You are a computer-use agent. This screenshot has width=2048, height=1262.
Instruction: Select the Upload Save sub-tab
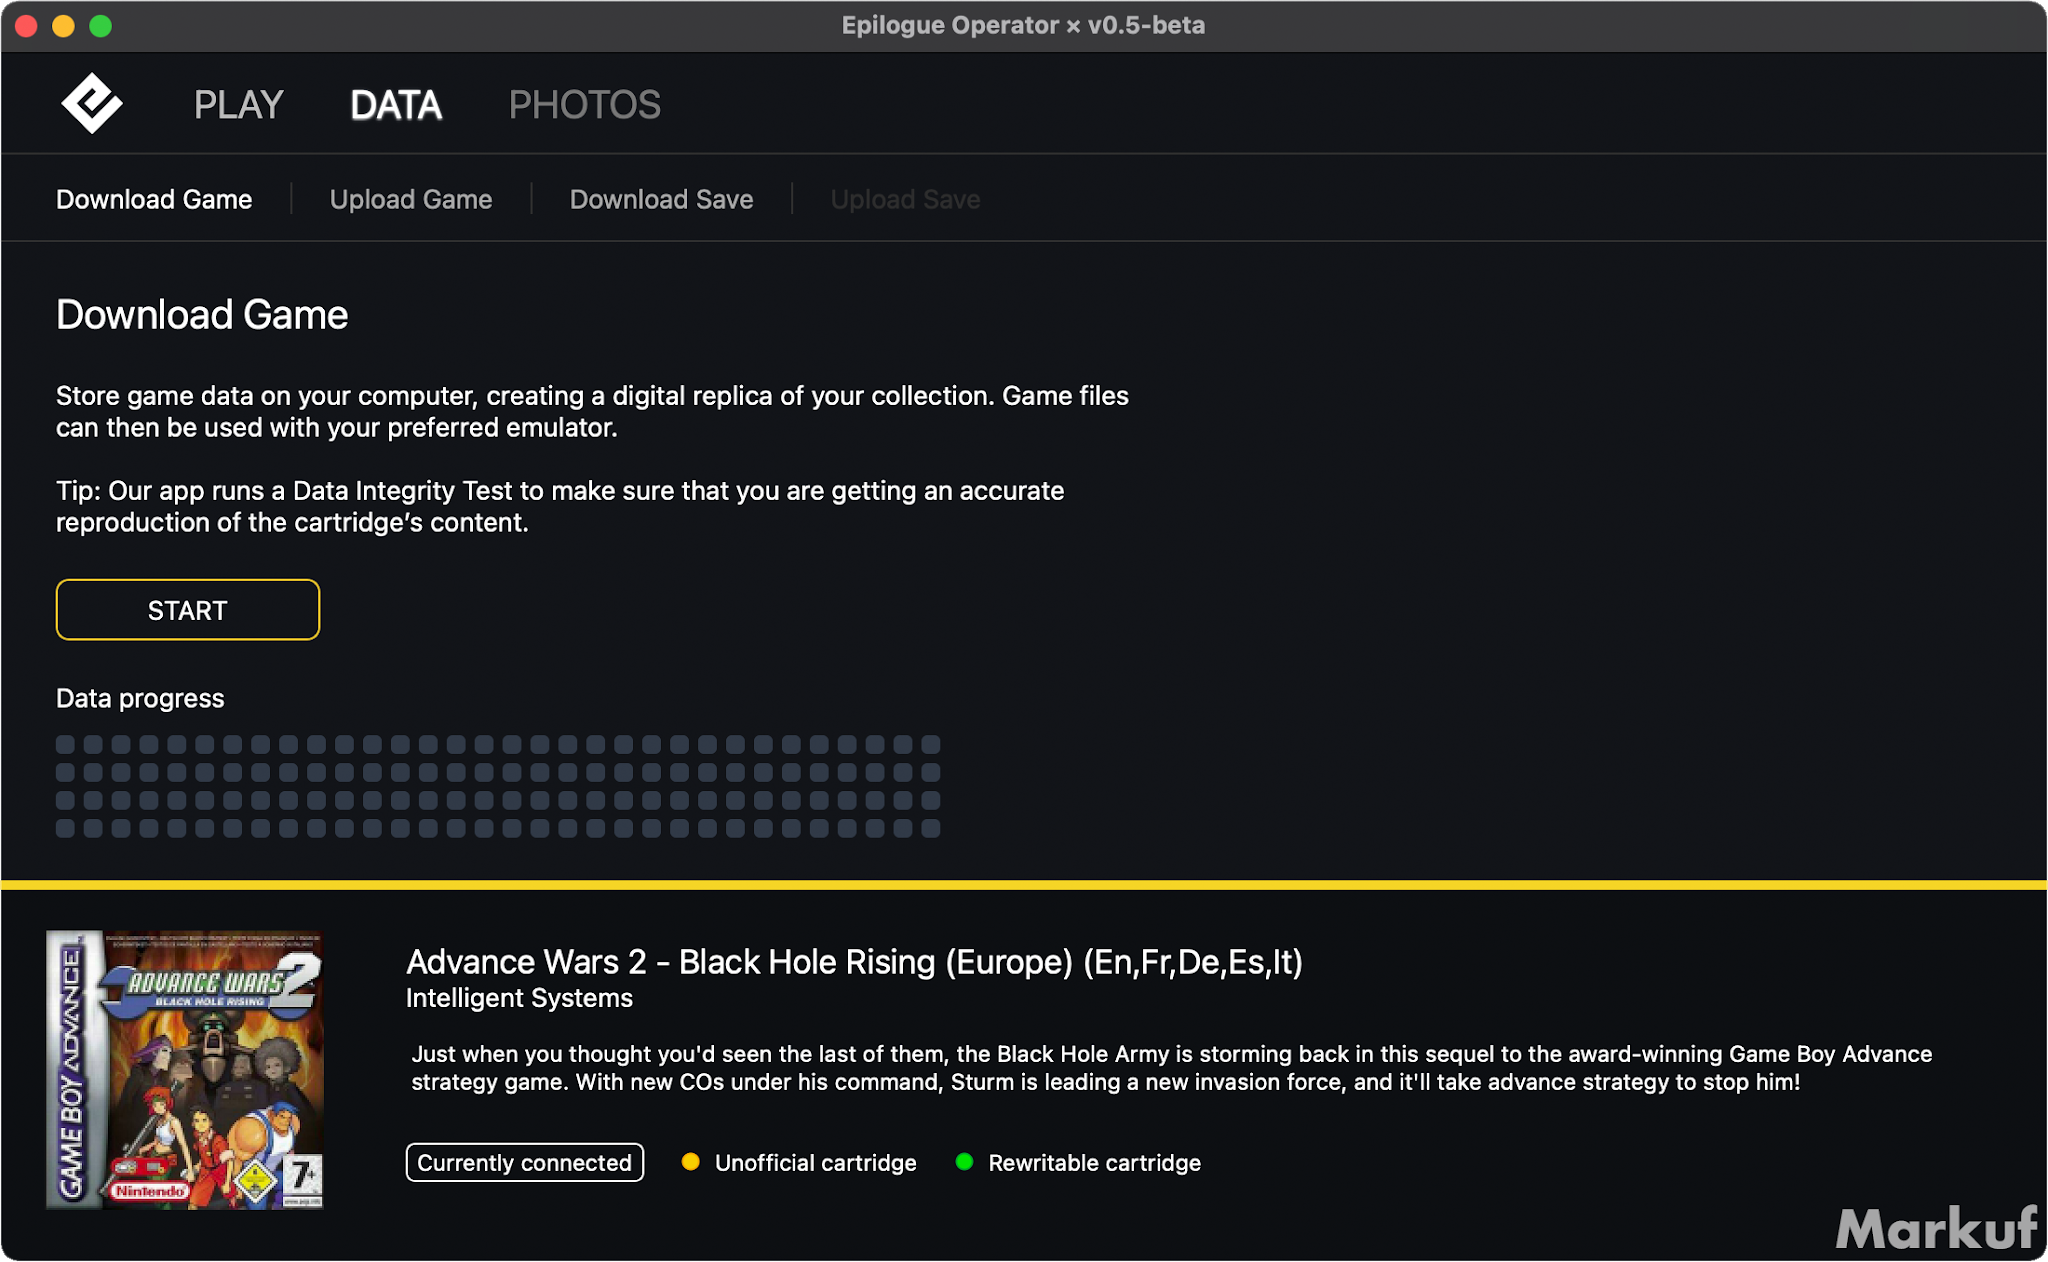pyautogui.click(x=905, y=199)
